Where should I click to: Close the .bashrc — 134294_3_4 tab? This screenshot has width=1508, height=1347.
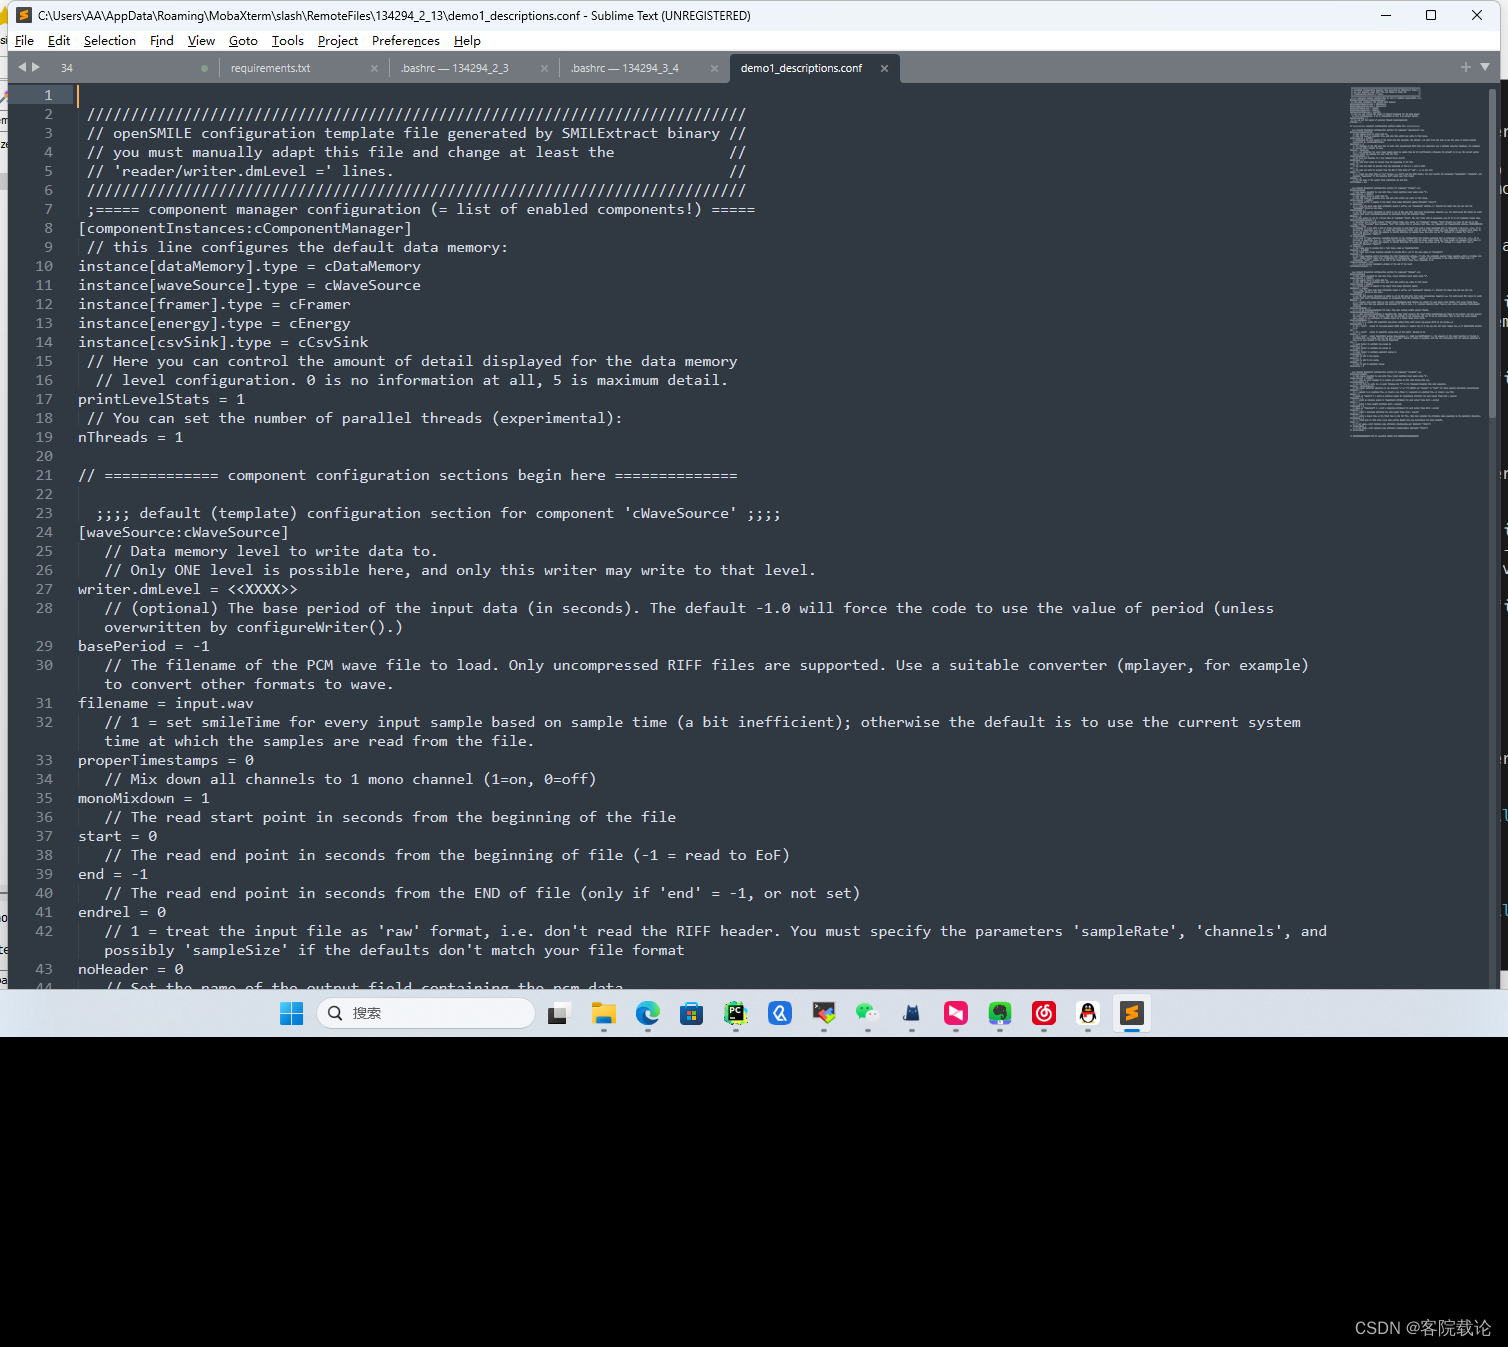tap(715, 69)
